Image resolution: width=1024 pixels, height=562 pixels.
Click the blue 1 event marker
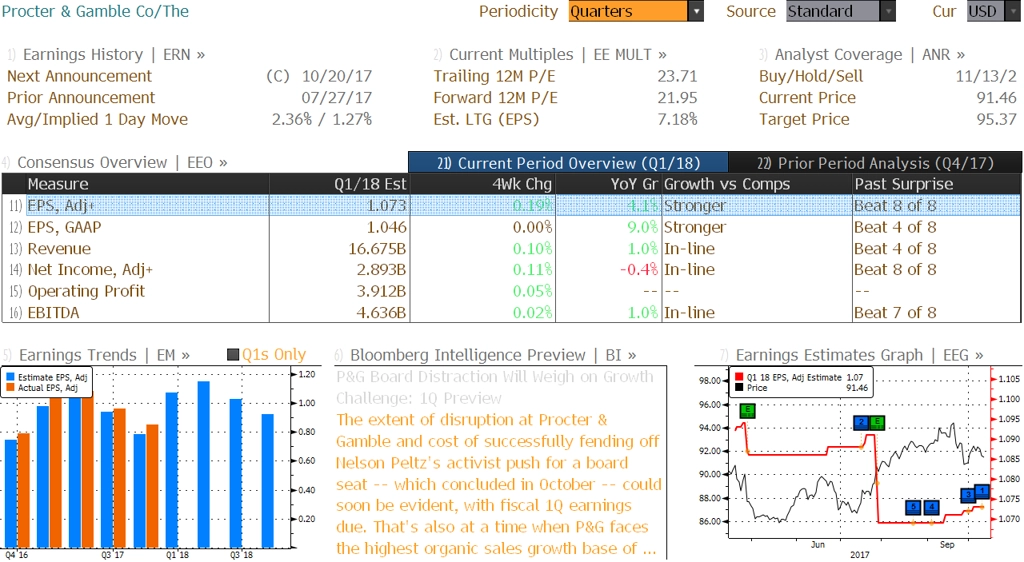tap(982, 490)
